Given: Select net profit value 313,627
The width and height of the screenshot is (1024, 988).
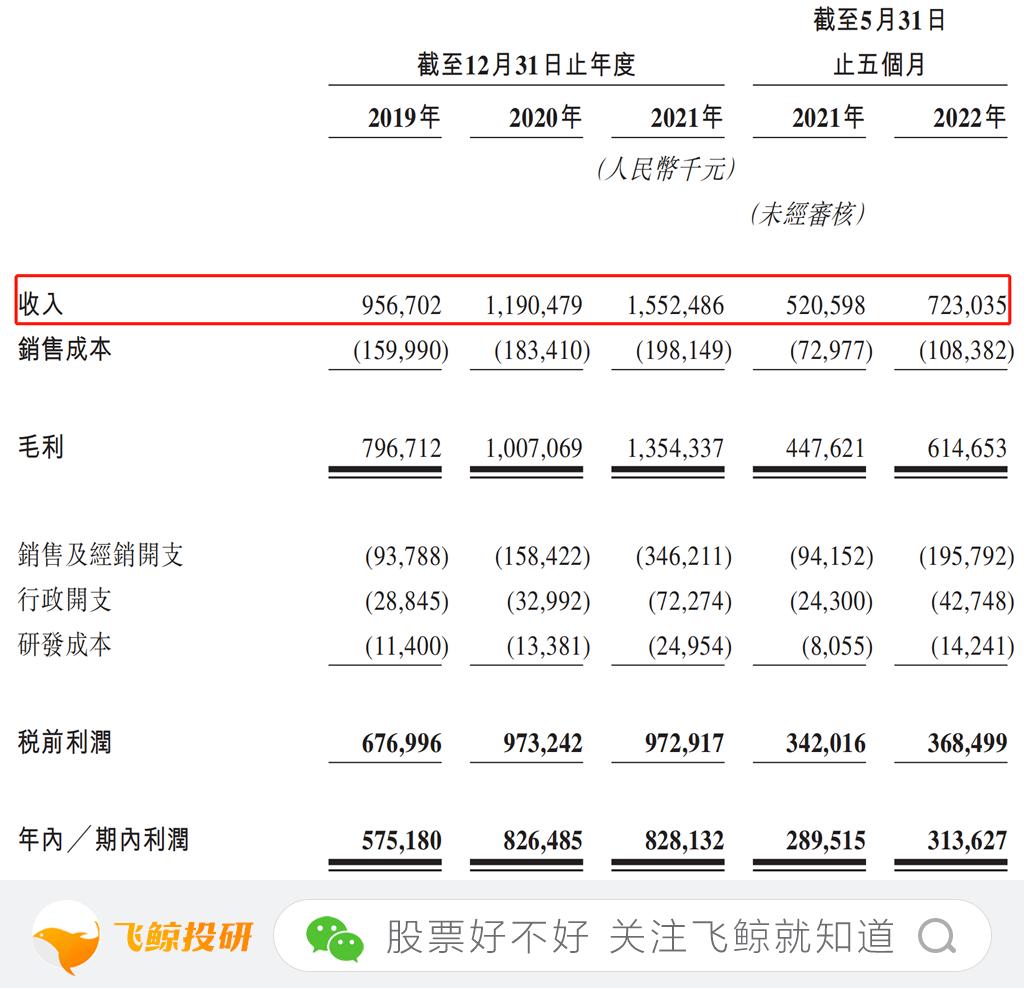Looking at the screenshot, I should pyautogui.click(x=967, y=840).
